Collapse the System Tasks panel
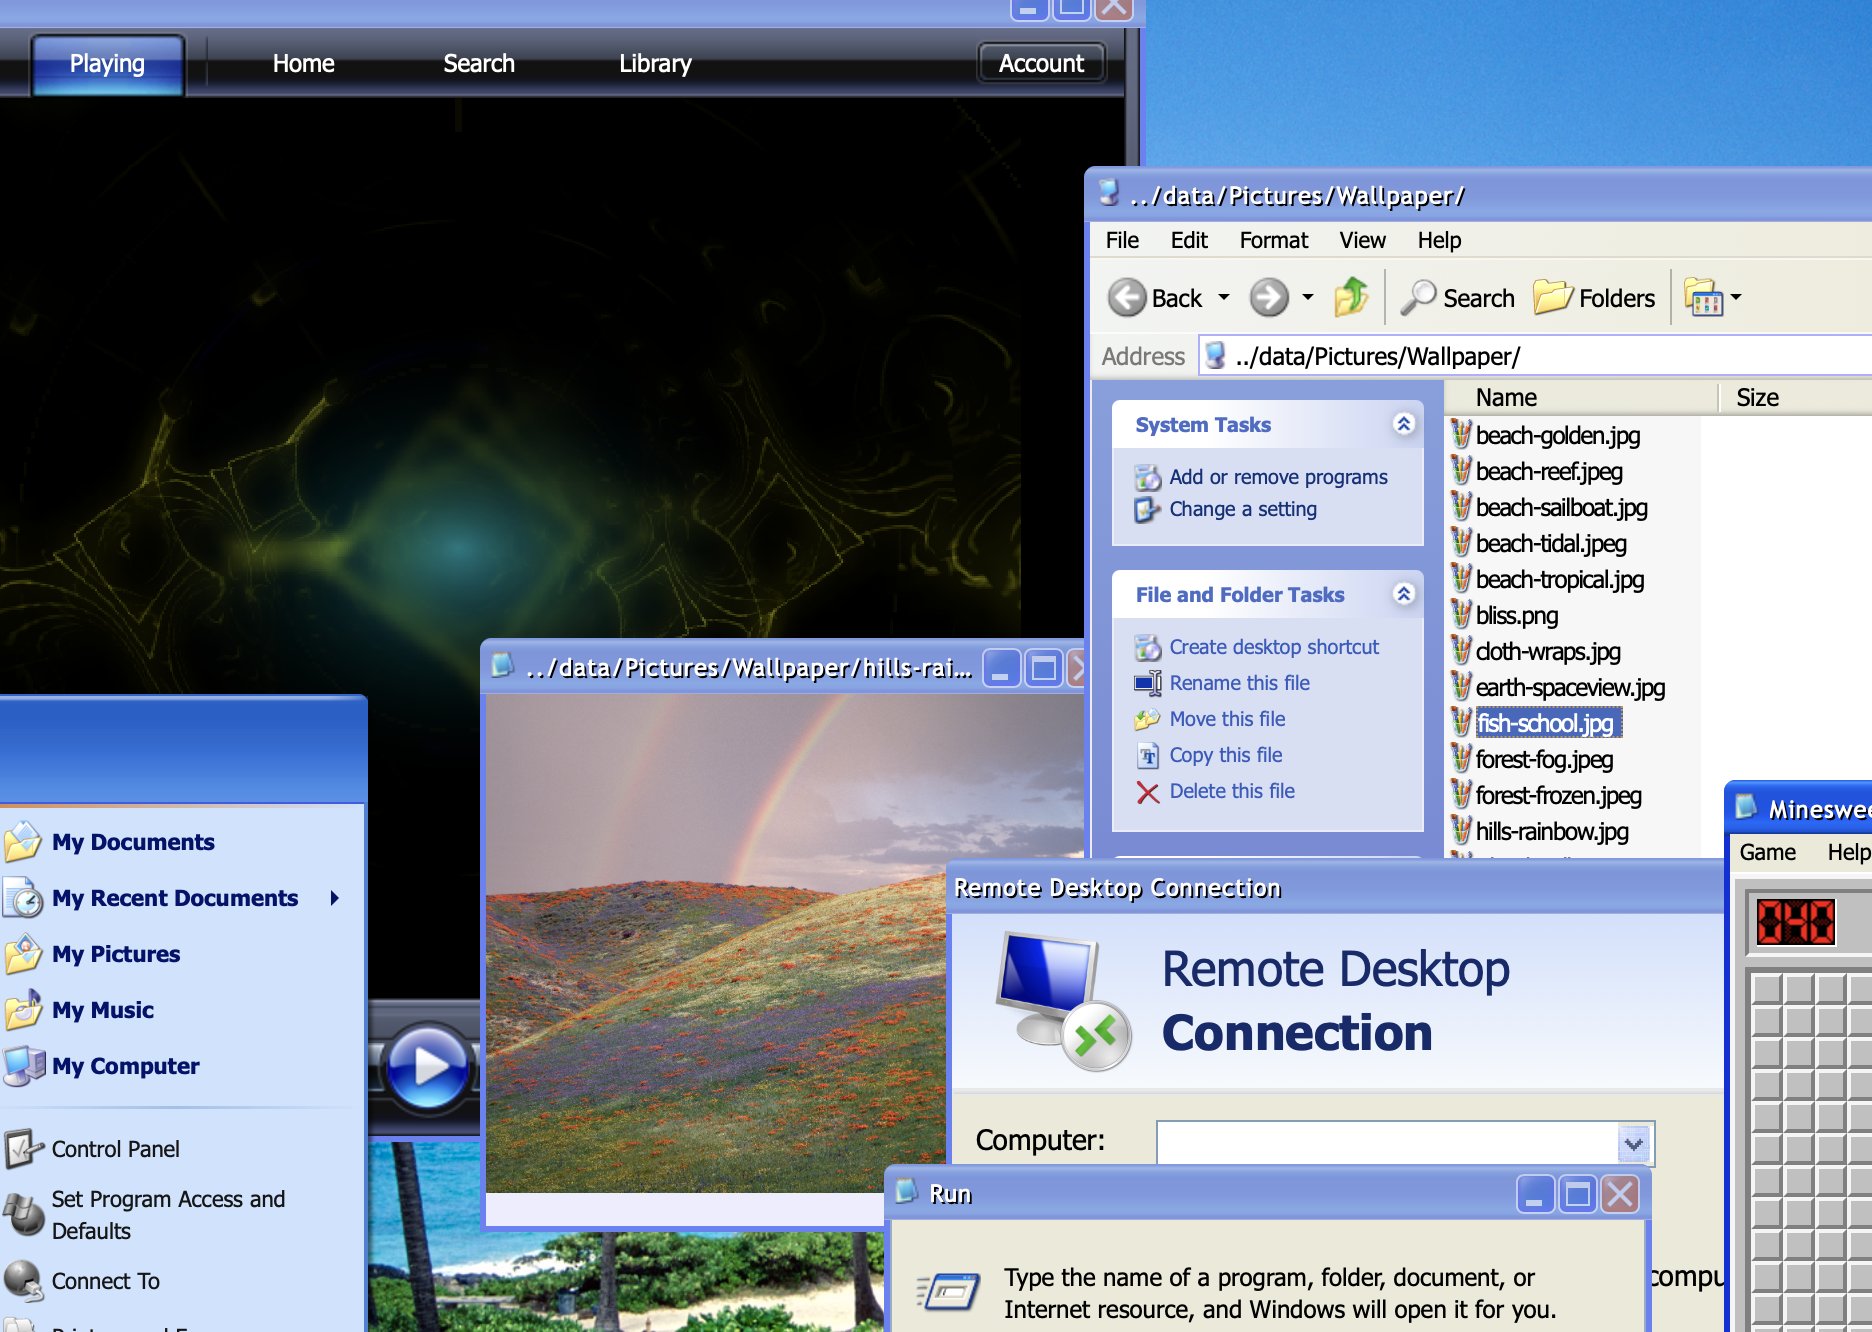The height and width of the screenshot is (1332, 1872). [x=1403, y=424]
